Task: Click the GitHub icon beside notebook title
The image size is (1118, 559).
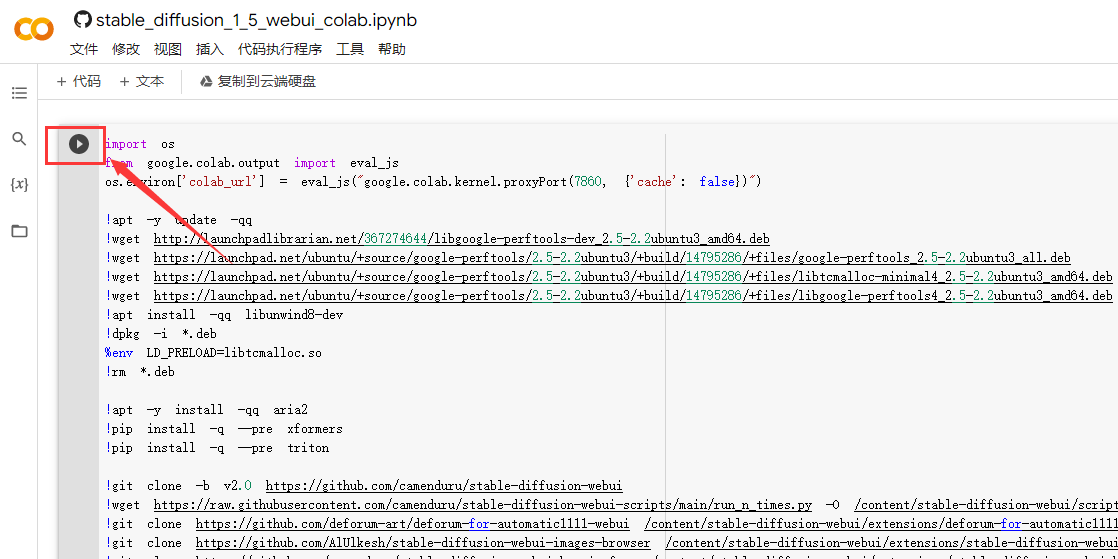Action: 83,20
